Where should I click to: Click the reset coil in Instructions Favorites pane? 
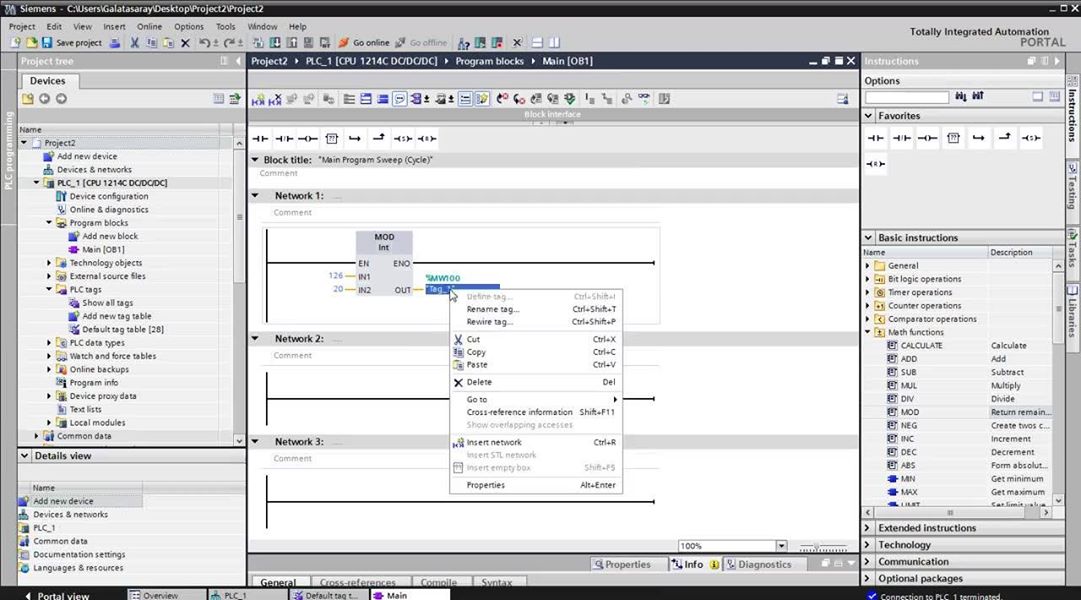point(876,164)
